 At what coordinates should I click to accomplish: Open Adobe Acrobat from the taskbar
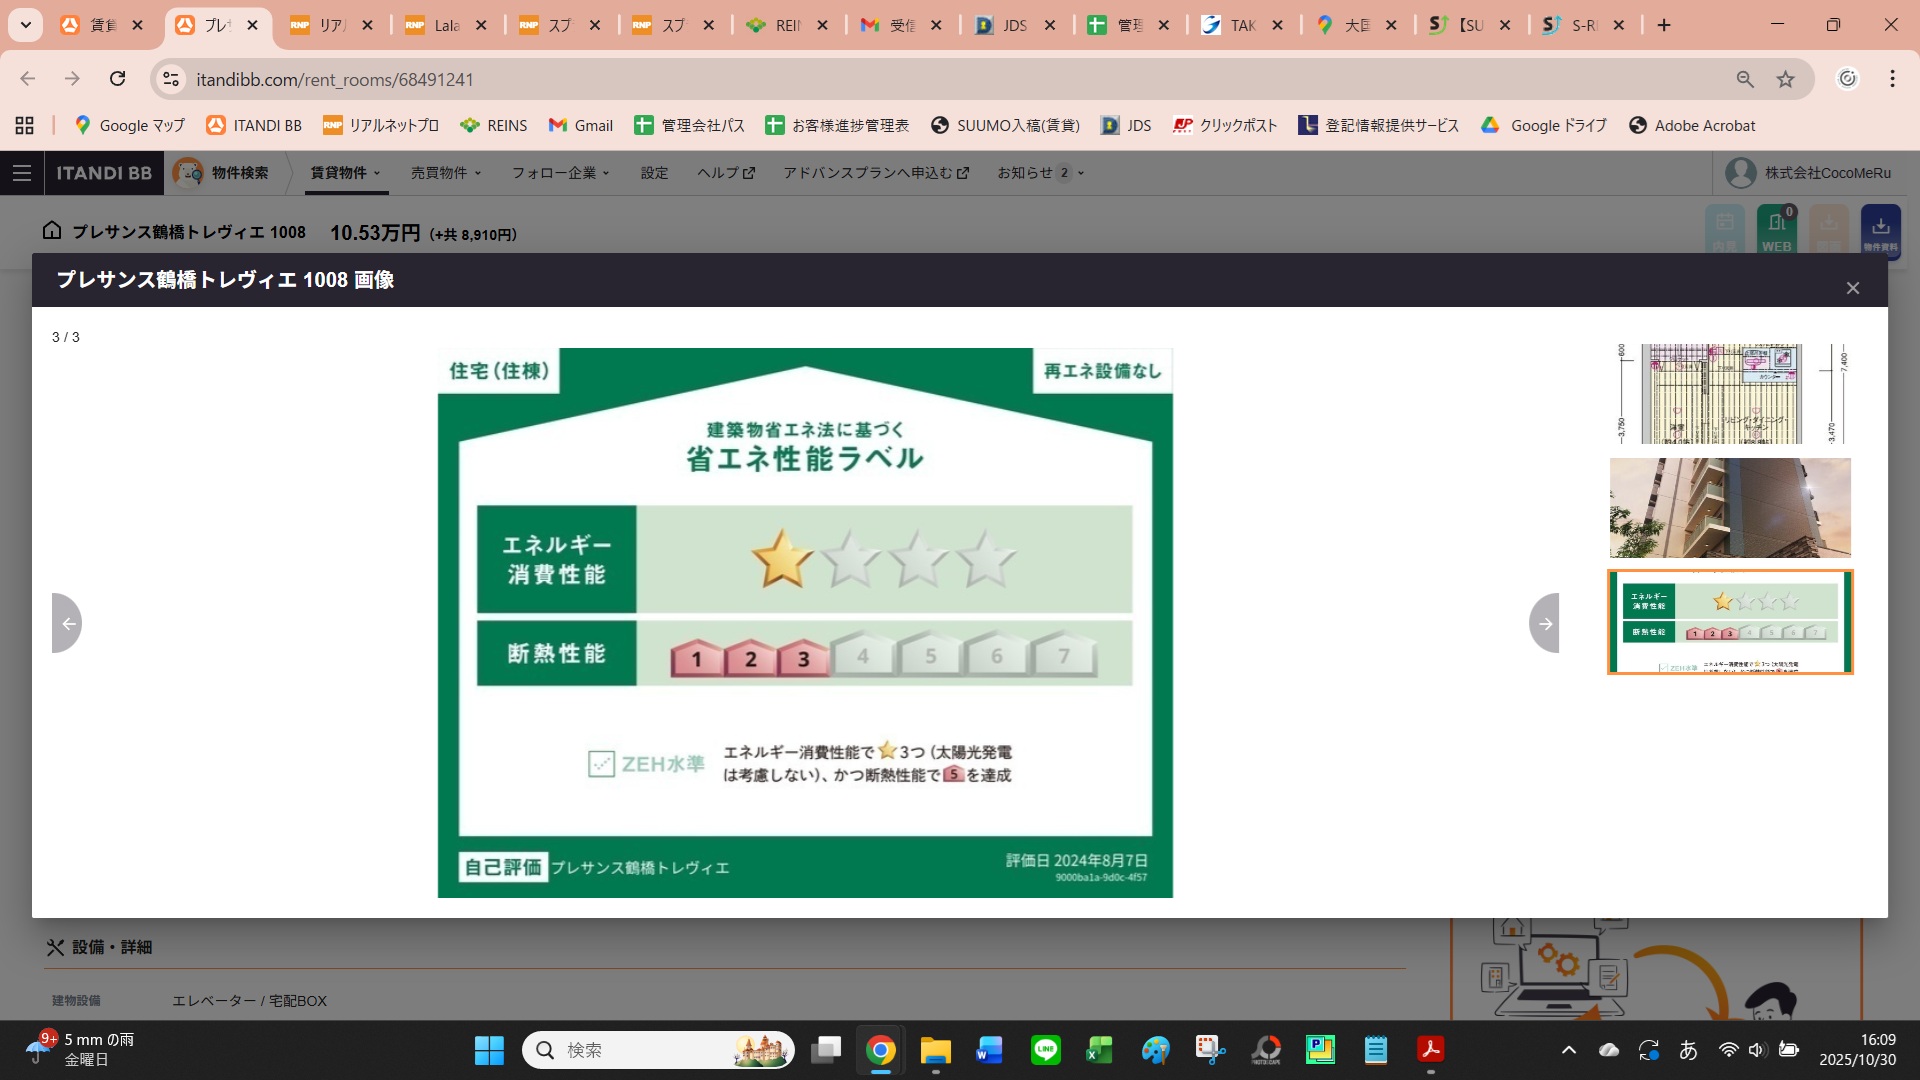click(x=1431, y=1050)
